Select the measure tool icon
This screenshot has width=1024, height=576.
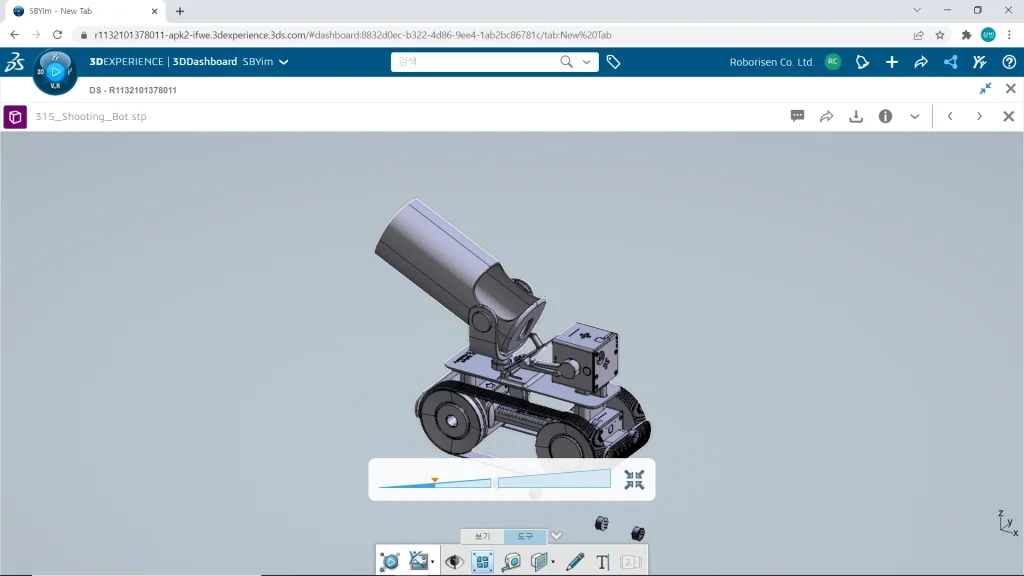511,562
